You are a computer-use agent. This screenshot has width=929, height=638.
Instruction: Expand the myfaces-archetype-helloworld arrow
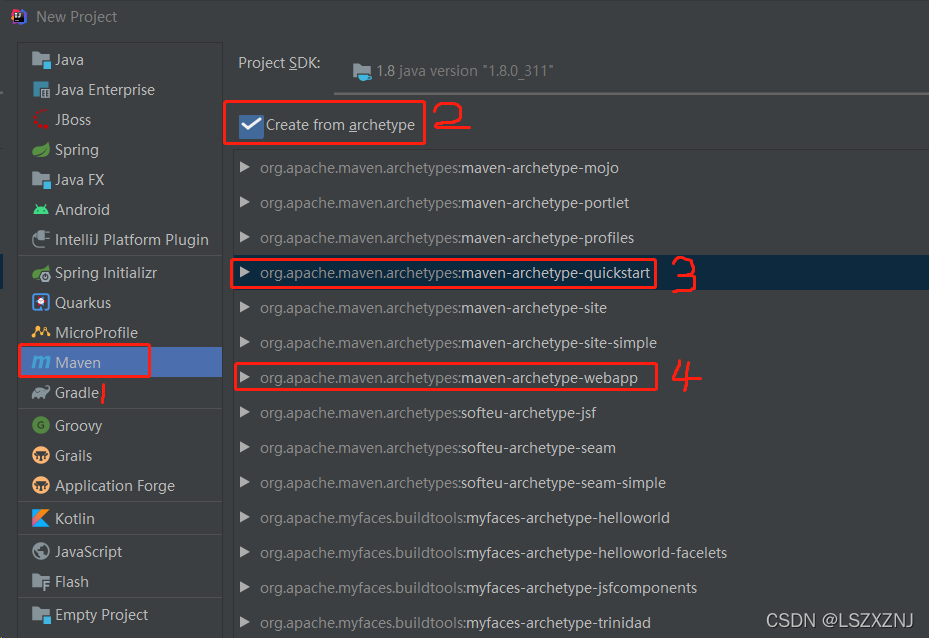coord(245,517)
